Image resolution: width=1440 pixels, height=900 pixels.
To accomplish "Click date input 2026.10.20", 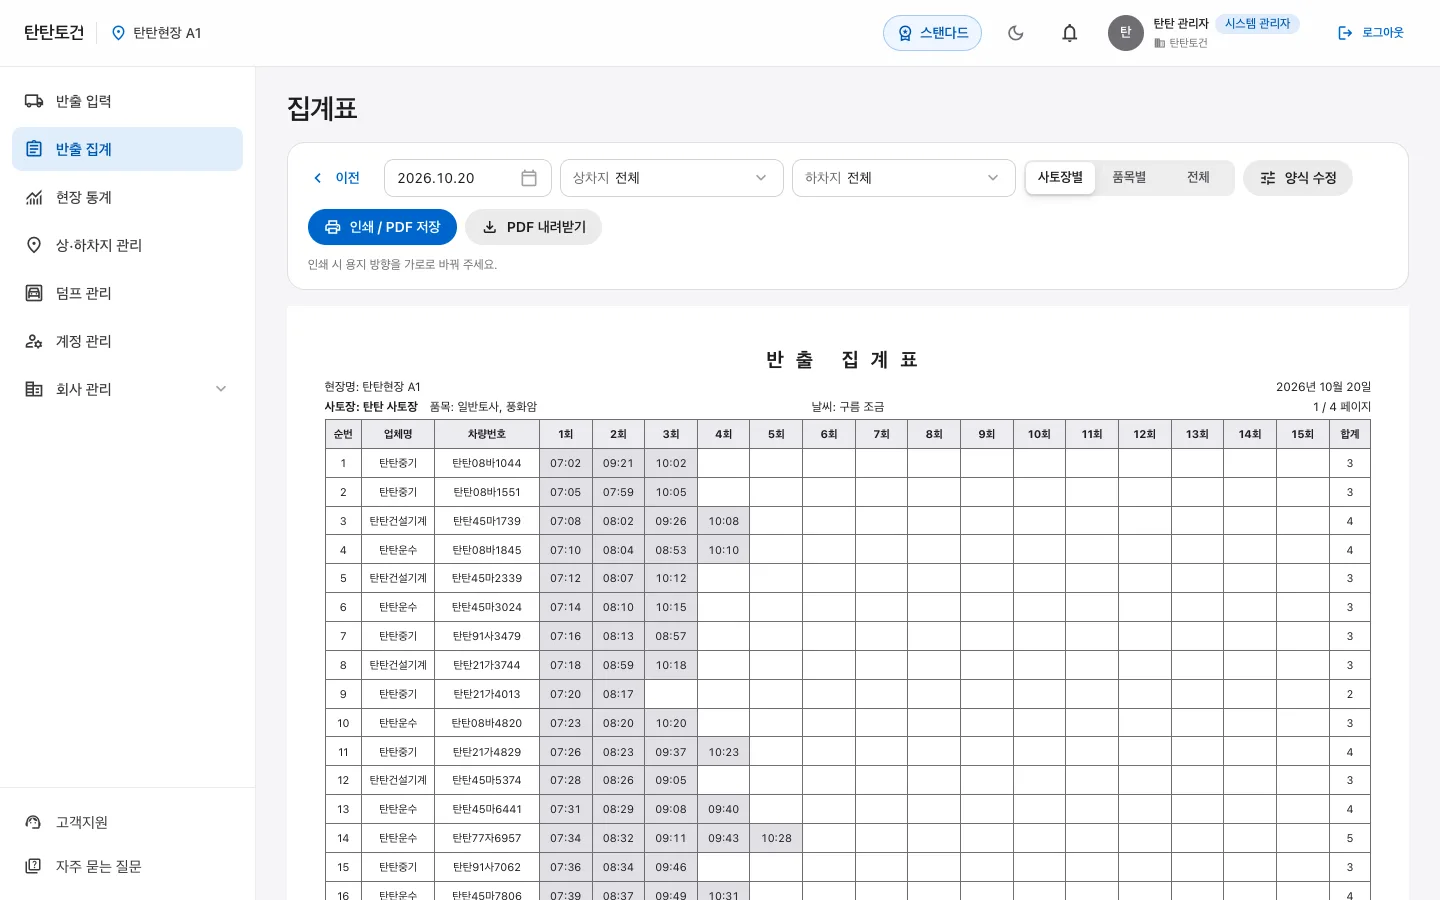I will pos(468,178).
